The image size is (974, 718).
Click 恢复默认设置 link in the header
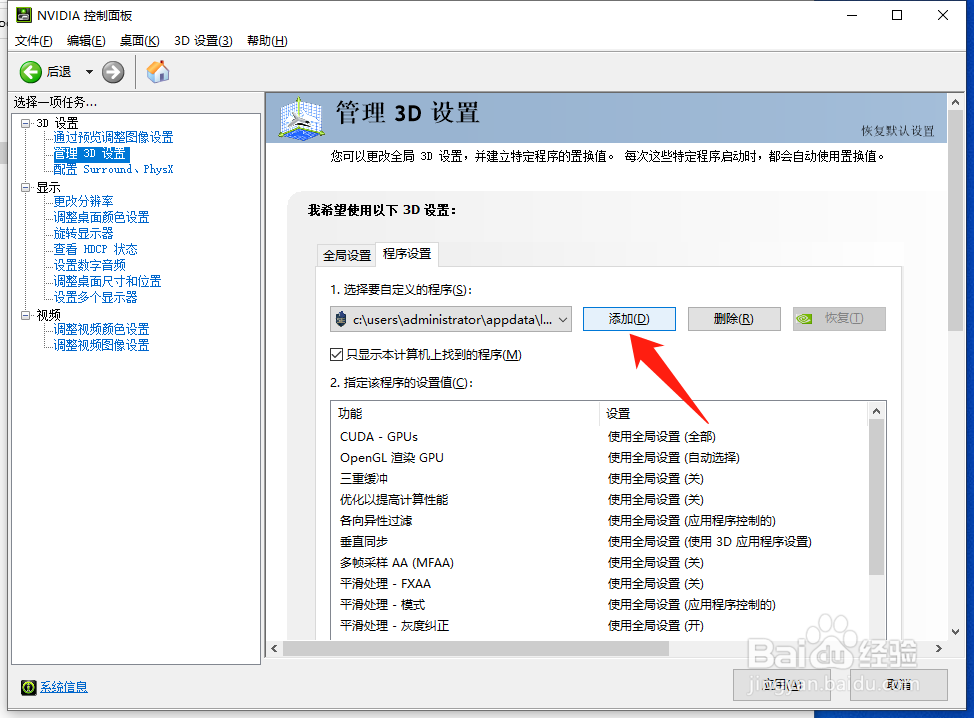[x=898, y=131]
